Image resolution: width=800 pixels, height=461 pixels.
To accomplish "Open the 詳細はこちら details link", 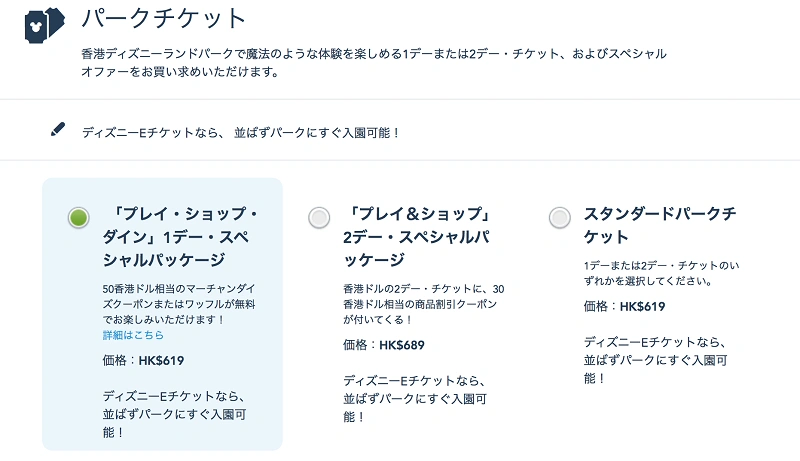I will pyautogui.click(x=133, y=335).
